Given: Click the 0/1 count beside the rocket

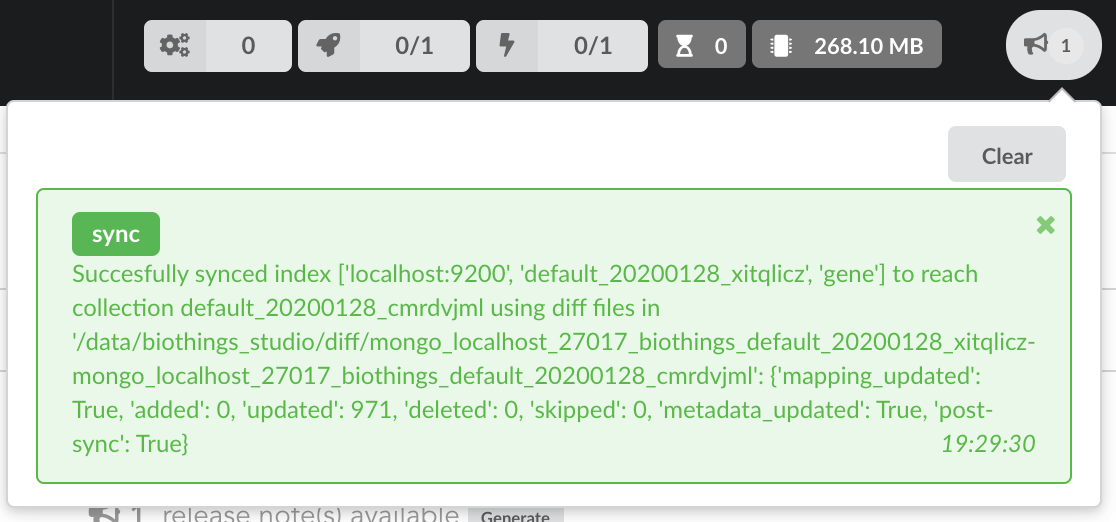Looking at the screenshot, I should click(x=414, y=46).
